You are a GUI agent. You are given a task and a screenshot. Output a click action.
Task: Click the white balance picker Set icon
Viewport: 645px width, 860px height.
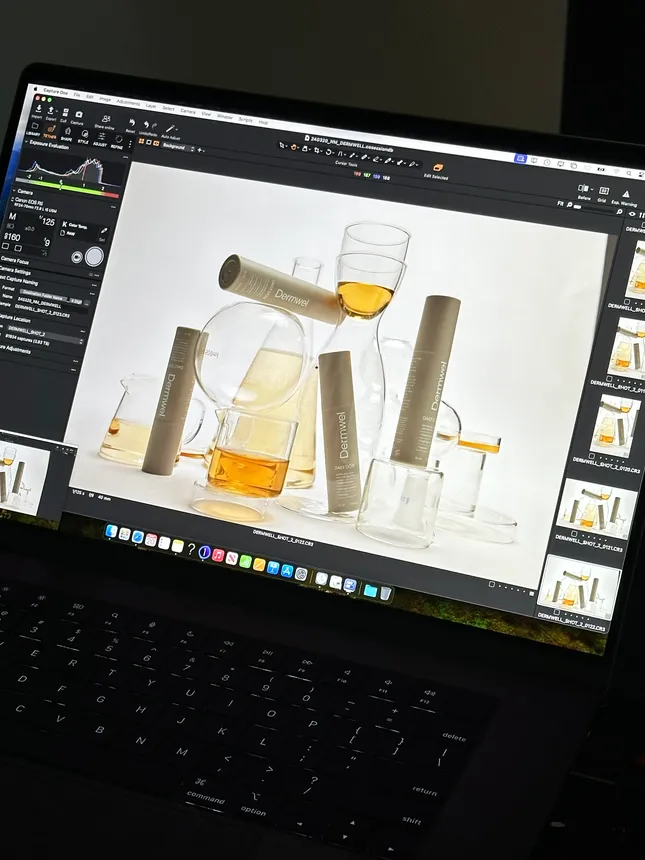pos(103,231)
